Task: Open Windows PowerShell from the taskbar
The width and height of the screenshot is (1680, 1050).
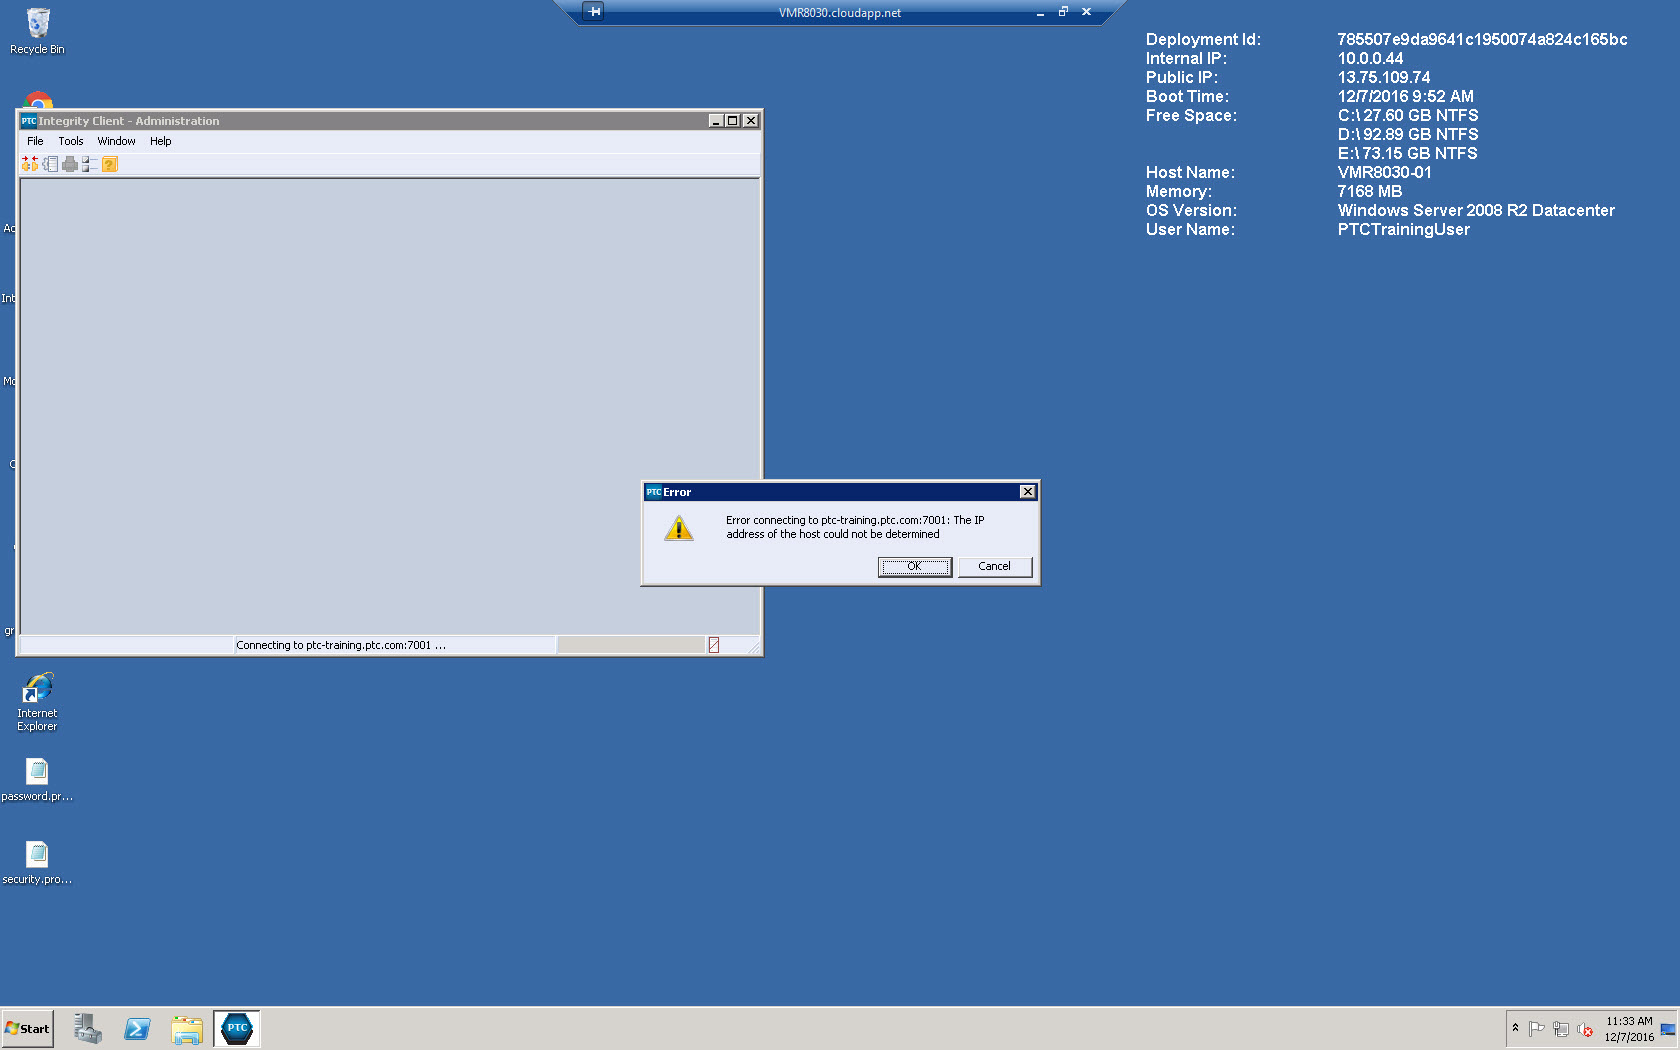Action: coord(137,1028)
